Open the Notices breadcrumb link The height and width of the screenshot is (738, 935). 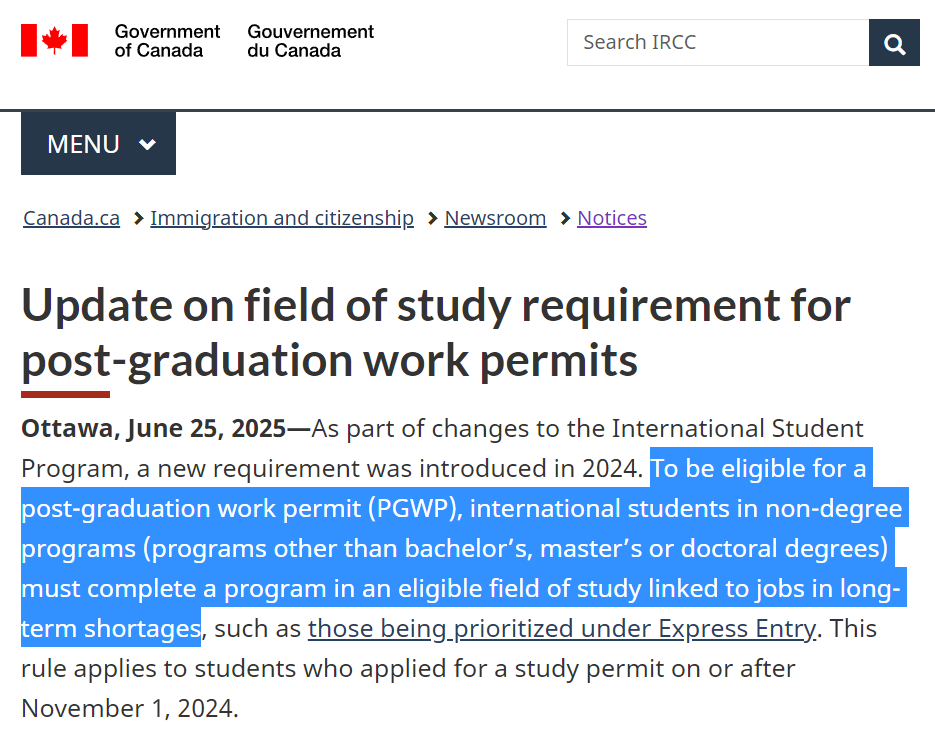pyautogui.click(x=612, y=218)
